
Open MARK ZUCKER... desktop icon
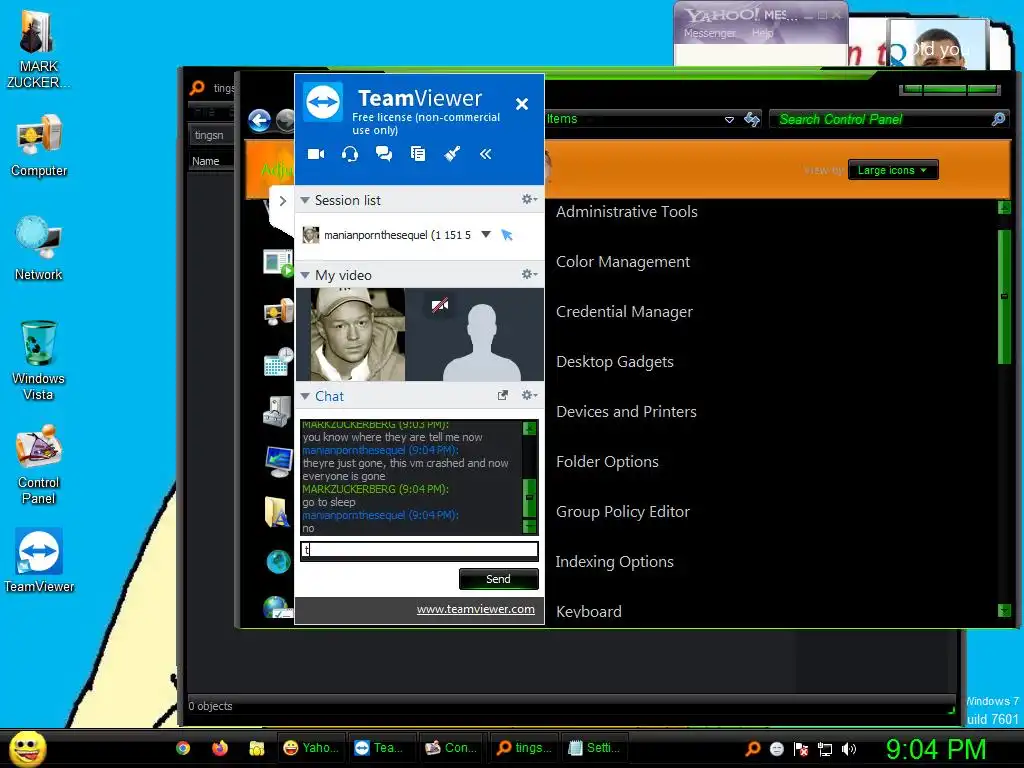pyautogui.click(x=39, y=49)
